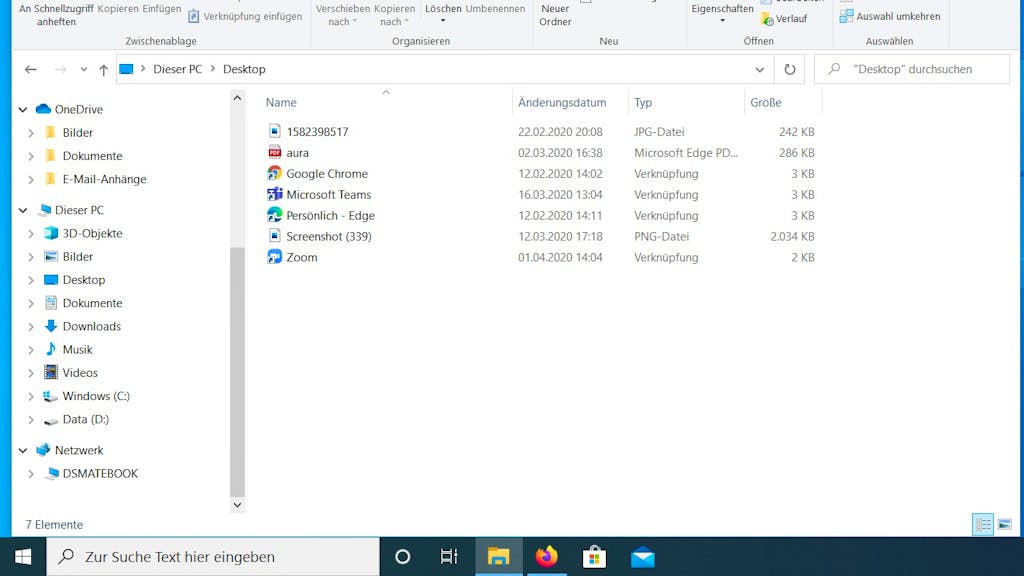Click the navigation pane scrollbar thumb
Viewport: 1024px width, 576px height.
237,372
